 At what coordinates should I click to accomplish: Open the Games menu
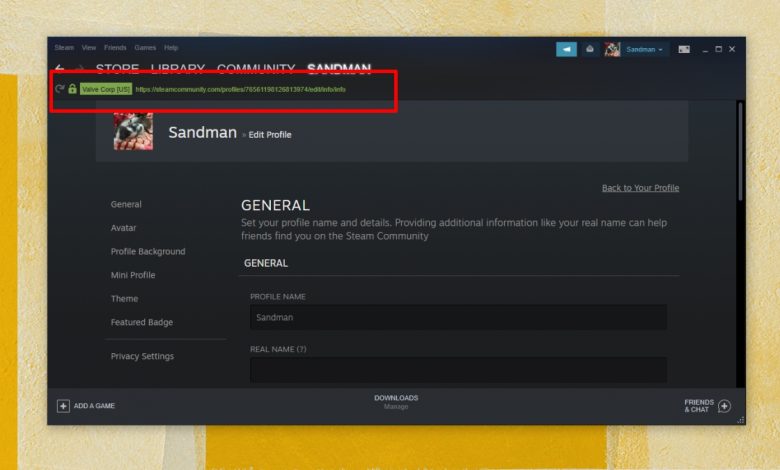145,48
